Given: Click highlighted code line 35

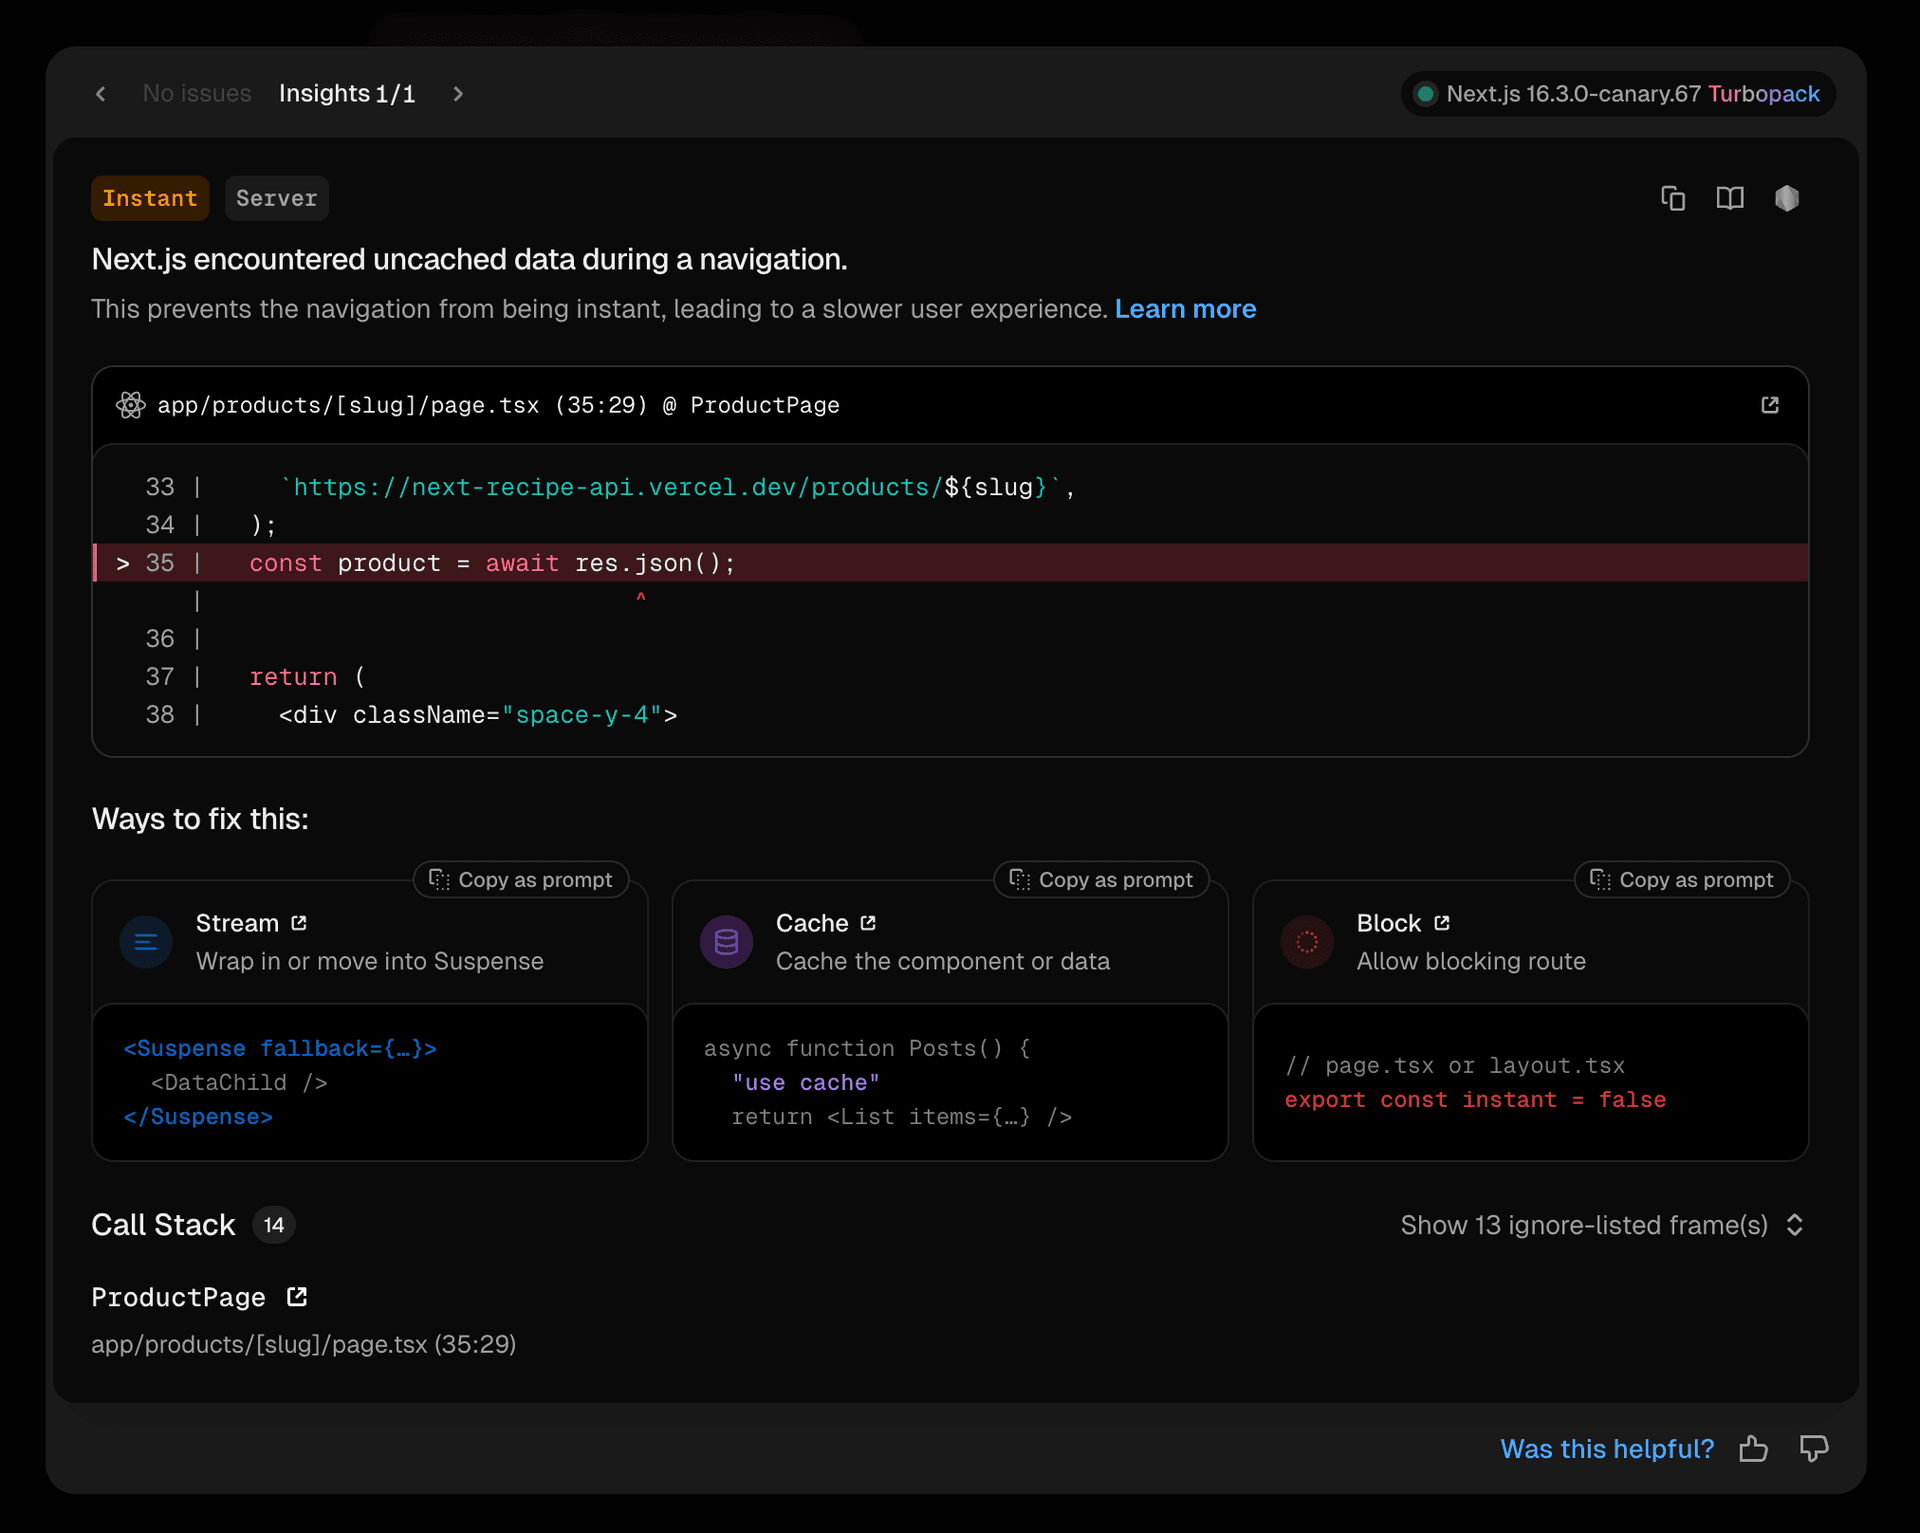Looking at the screenshot, I should click(950, 563).
